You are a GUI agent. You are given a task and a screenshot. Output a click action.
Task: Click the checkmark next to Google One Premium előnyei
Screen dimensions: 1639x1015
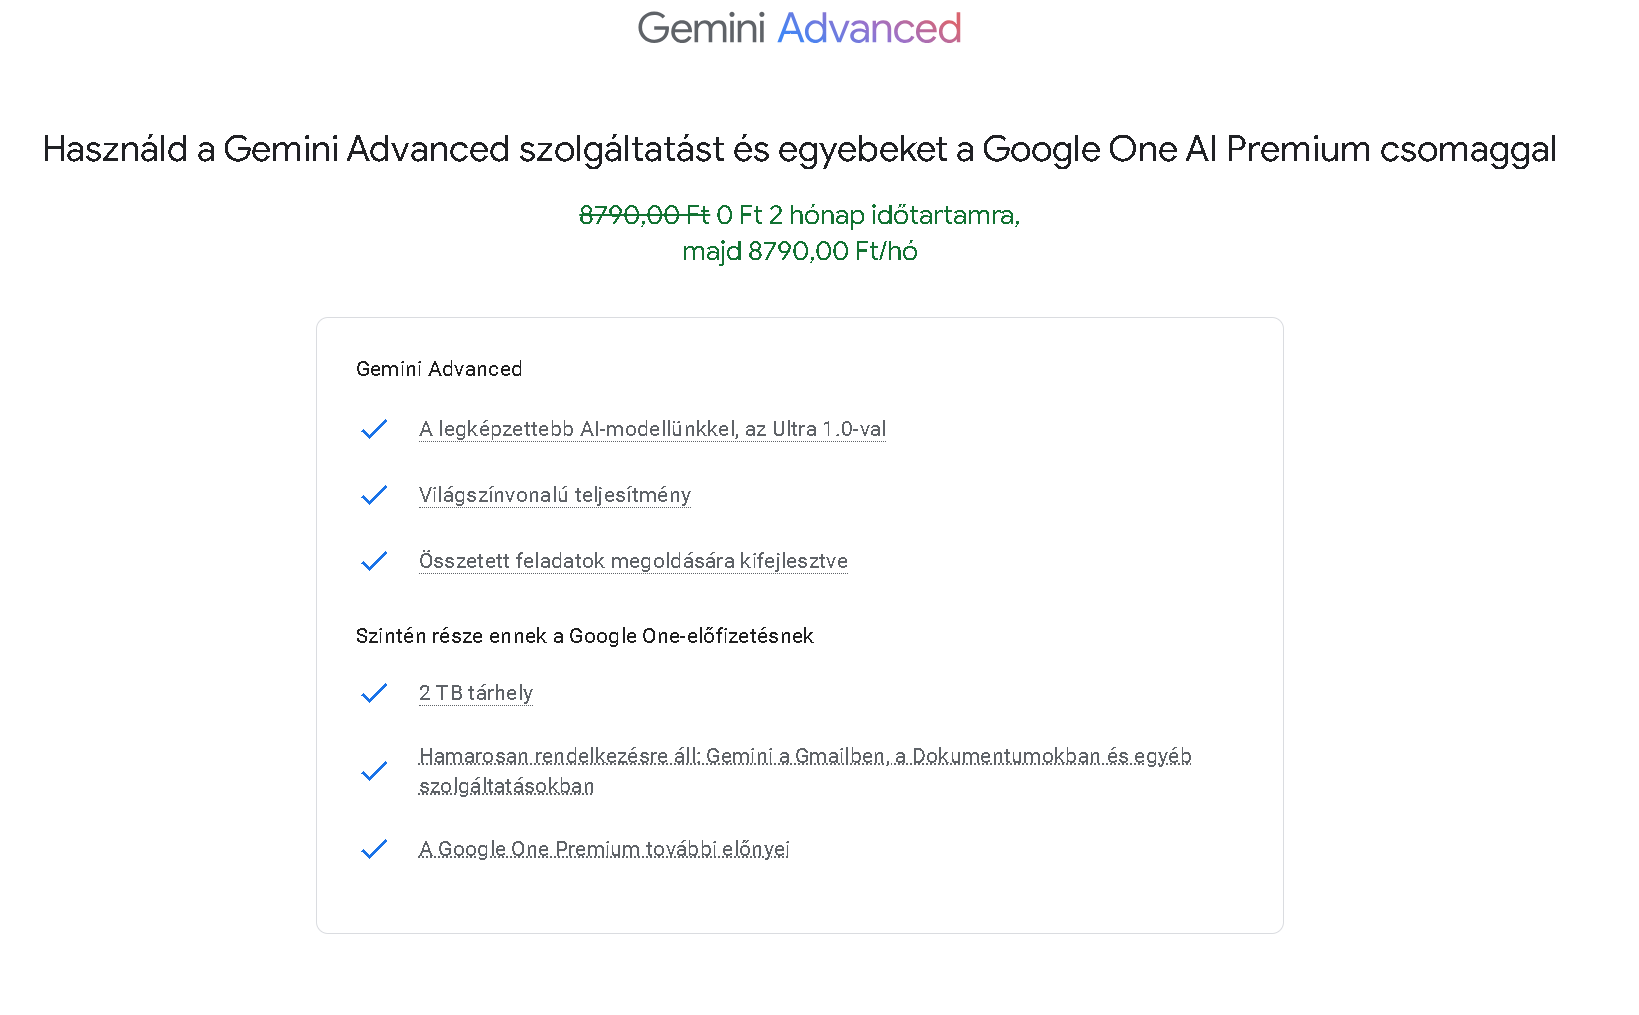[x=374, y=849]
